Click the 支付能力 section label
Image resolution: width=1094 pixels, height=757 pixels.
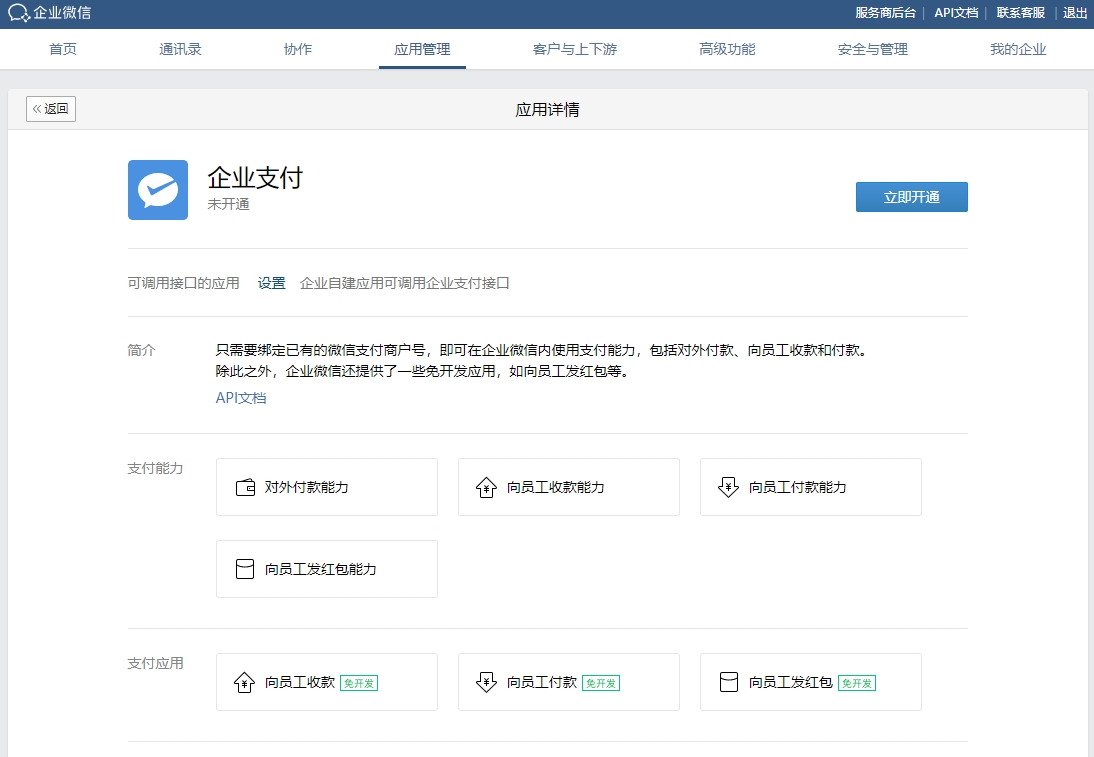156,468
